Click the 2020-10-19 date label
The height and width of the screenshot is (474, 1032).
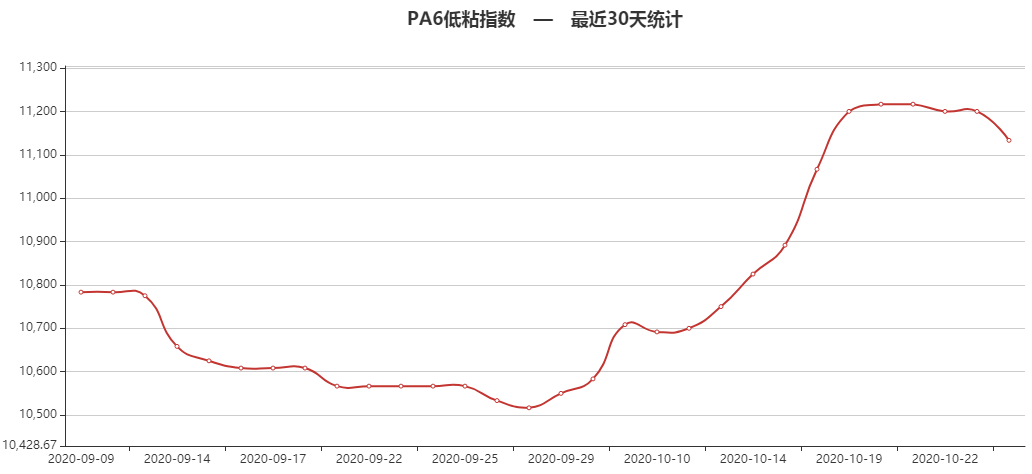pyautogui.click(x=850, y=458)
